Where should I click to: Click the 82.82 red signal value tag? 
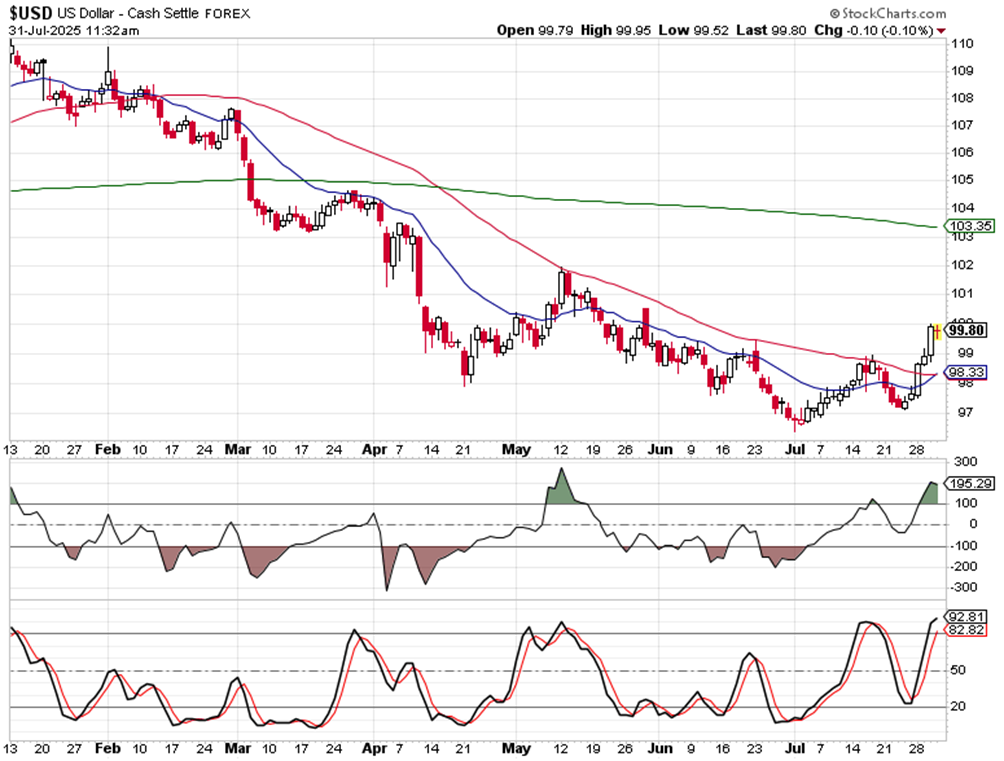[x=970, y=630]
